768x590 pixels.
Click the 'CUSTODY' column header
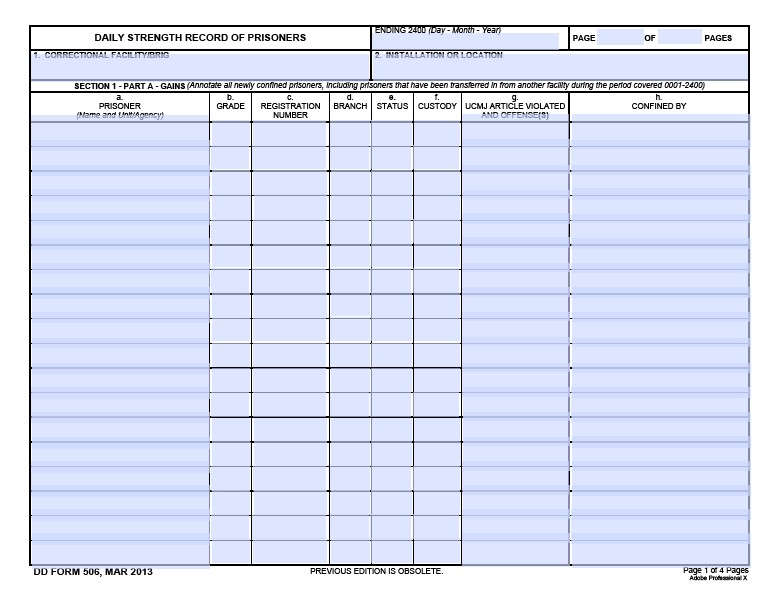[x=437, y=106]
